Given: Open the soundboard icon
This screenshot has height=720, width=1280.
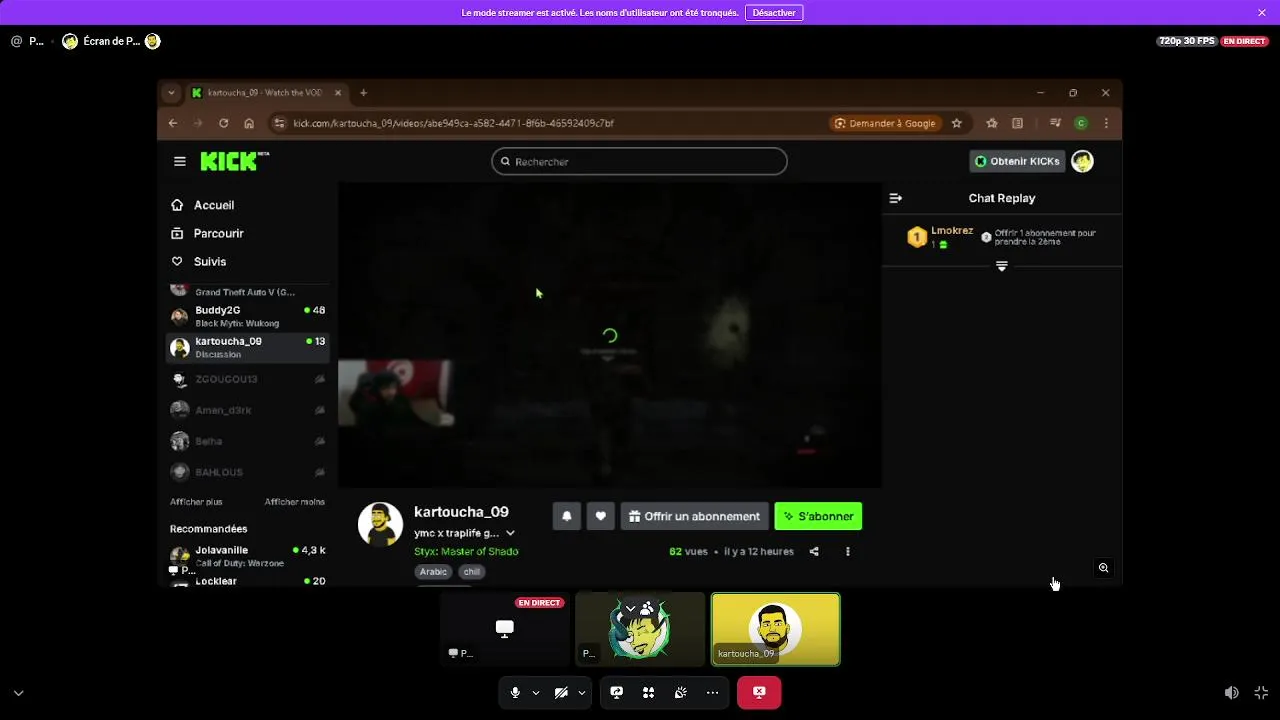Looking at the screenshot, I should 680,692.
